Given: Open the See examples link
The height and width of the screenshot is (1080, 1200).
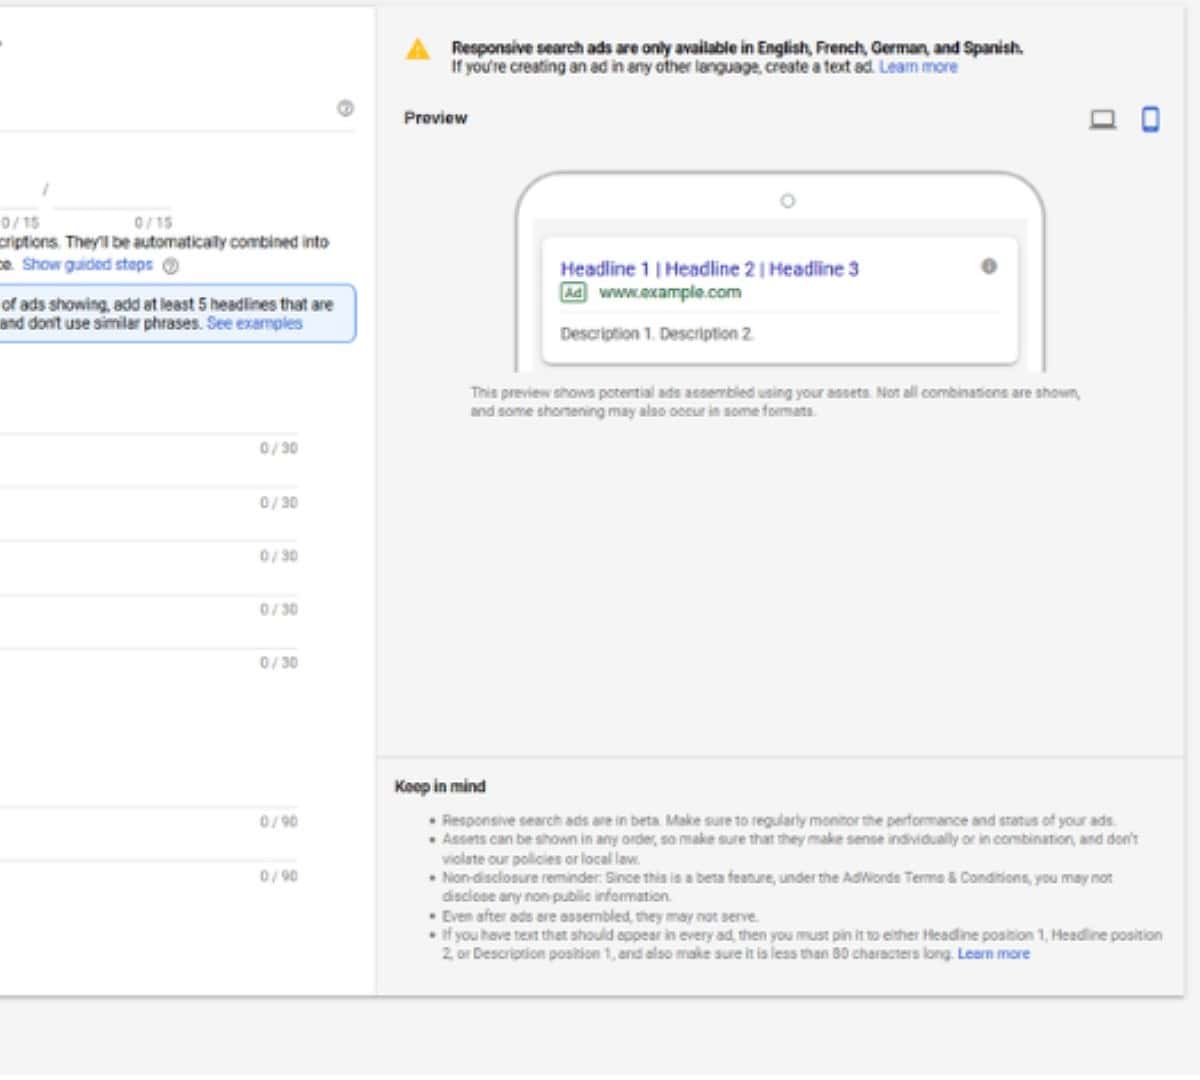Looking at the screenshot, I should (254, 324).
